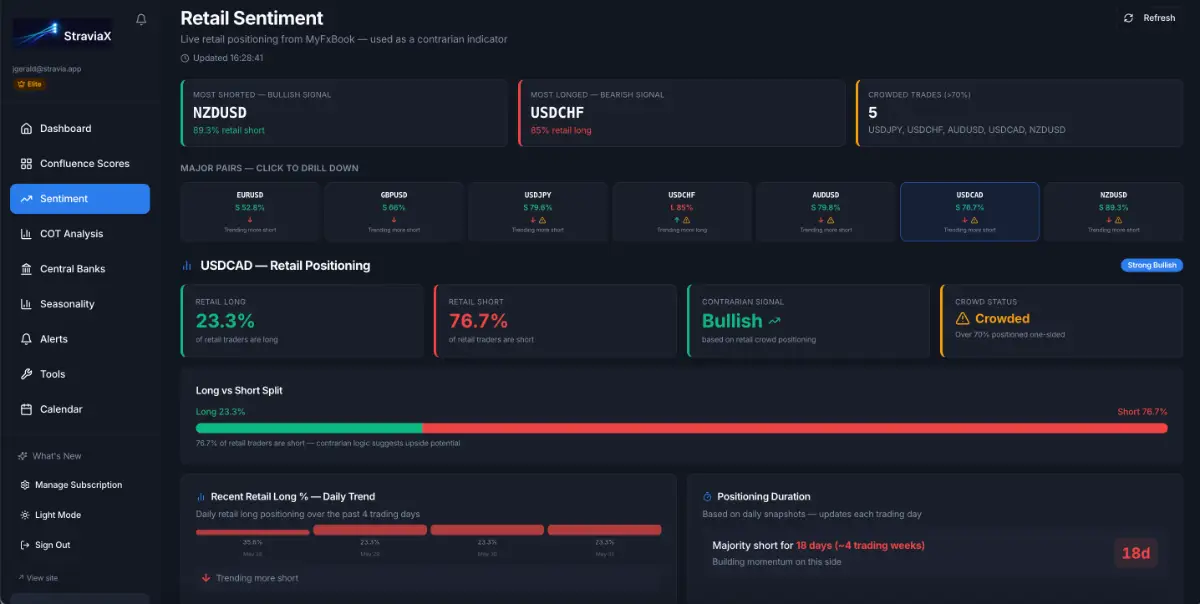Select the Sentiment menu item
This screenshot has height=604, width=1200.
[80, 198]
